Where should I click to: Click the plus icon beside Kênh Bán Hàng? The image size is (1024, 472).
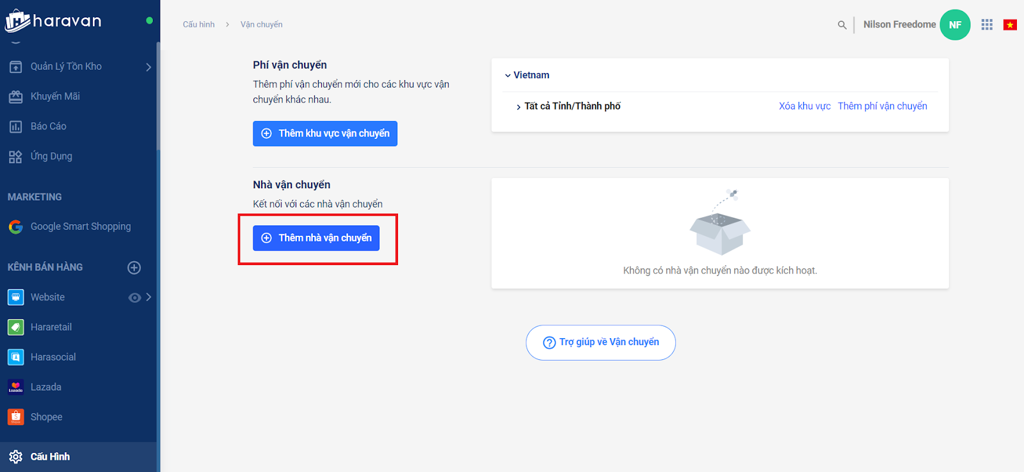point(134,267)
